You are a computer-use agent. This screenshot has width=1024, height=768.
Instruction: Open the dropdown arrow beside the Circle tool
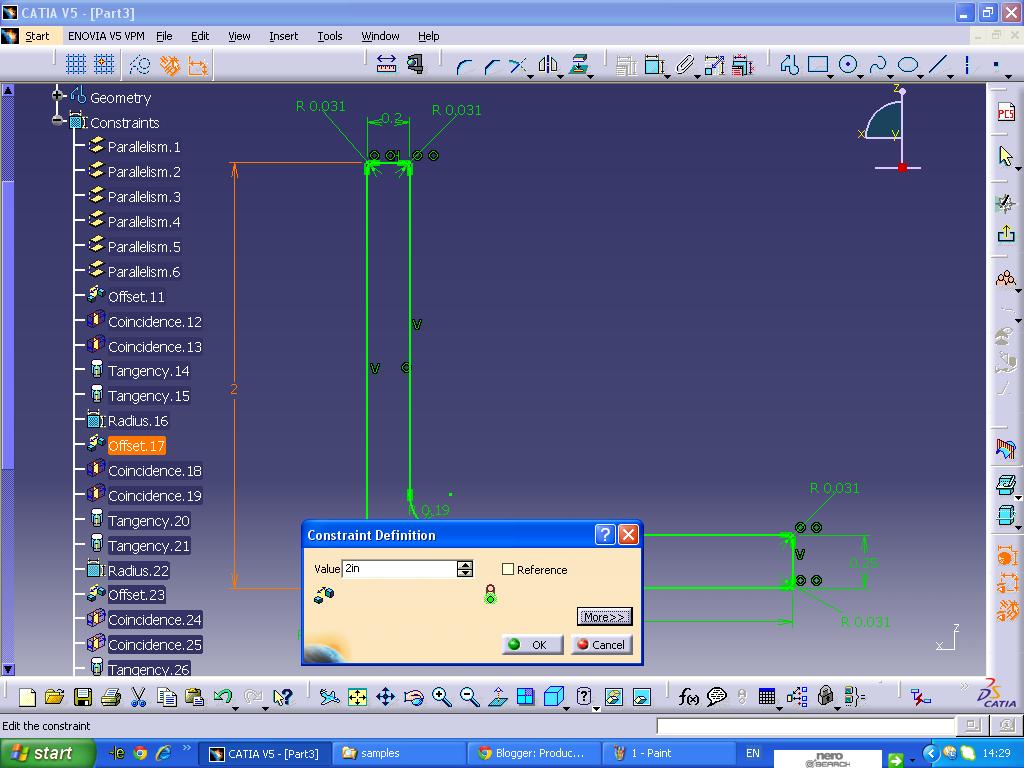(861, 77)
